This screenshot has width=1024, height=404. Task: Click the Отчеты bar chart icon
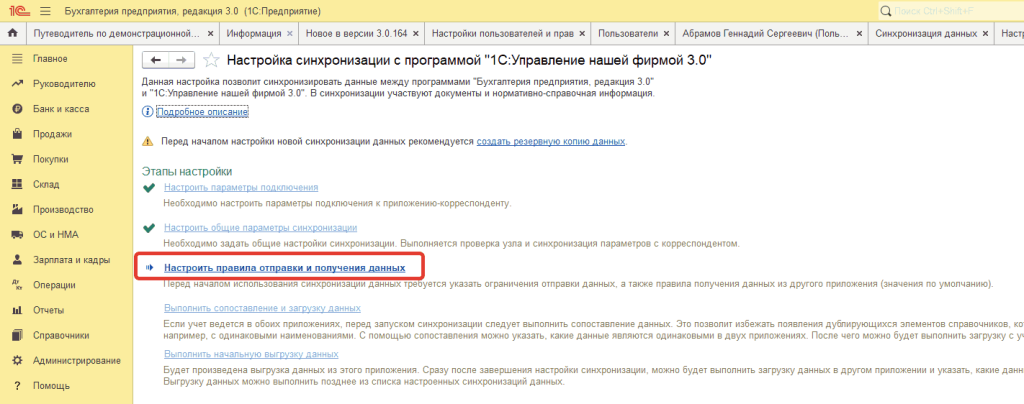point(18,310)
